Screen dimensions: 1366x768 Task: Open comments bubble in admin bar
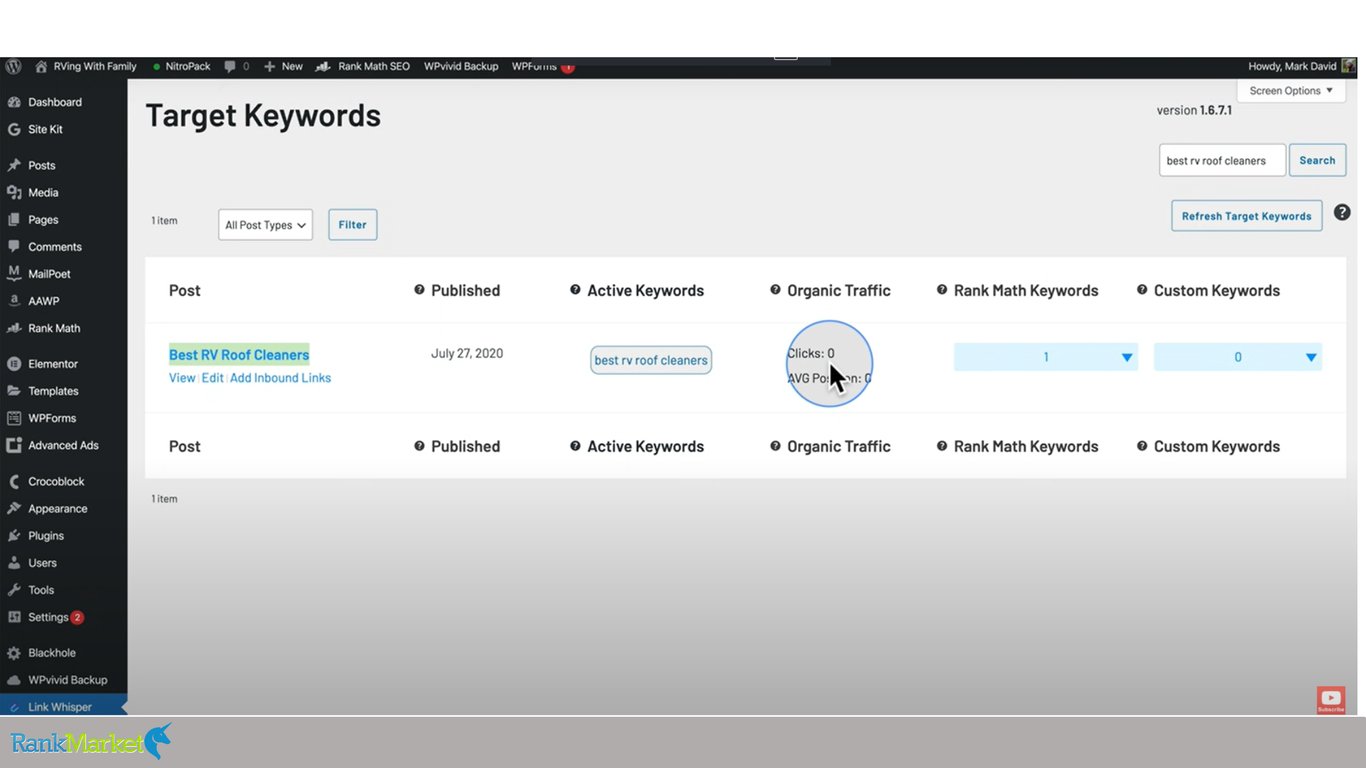(x=237, y=67)
